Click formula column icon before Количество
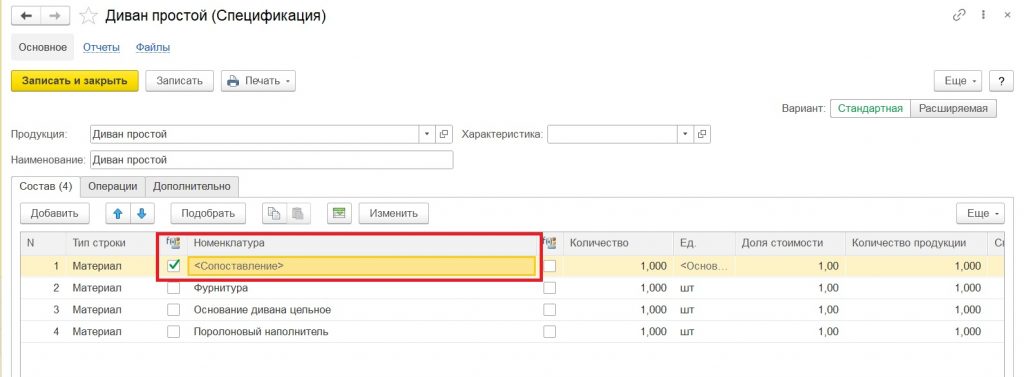The image size is (1024, 377). [550, 242]
